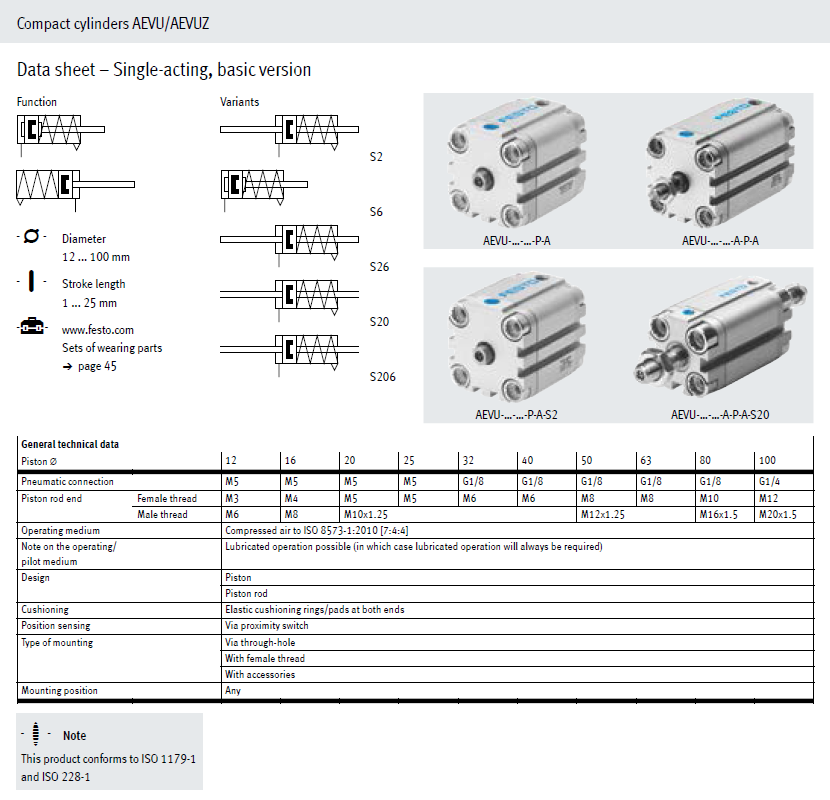830x800 pixels.
Task: Click the 'Piston rod' design value
Action: pyautogui.click(x=246, y=594)
